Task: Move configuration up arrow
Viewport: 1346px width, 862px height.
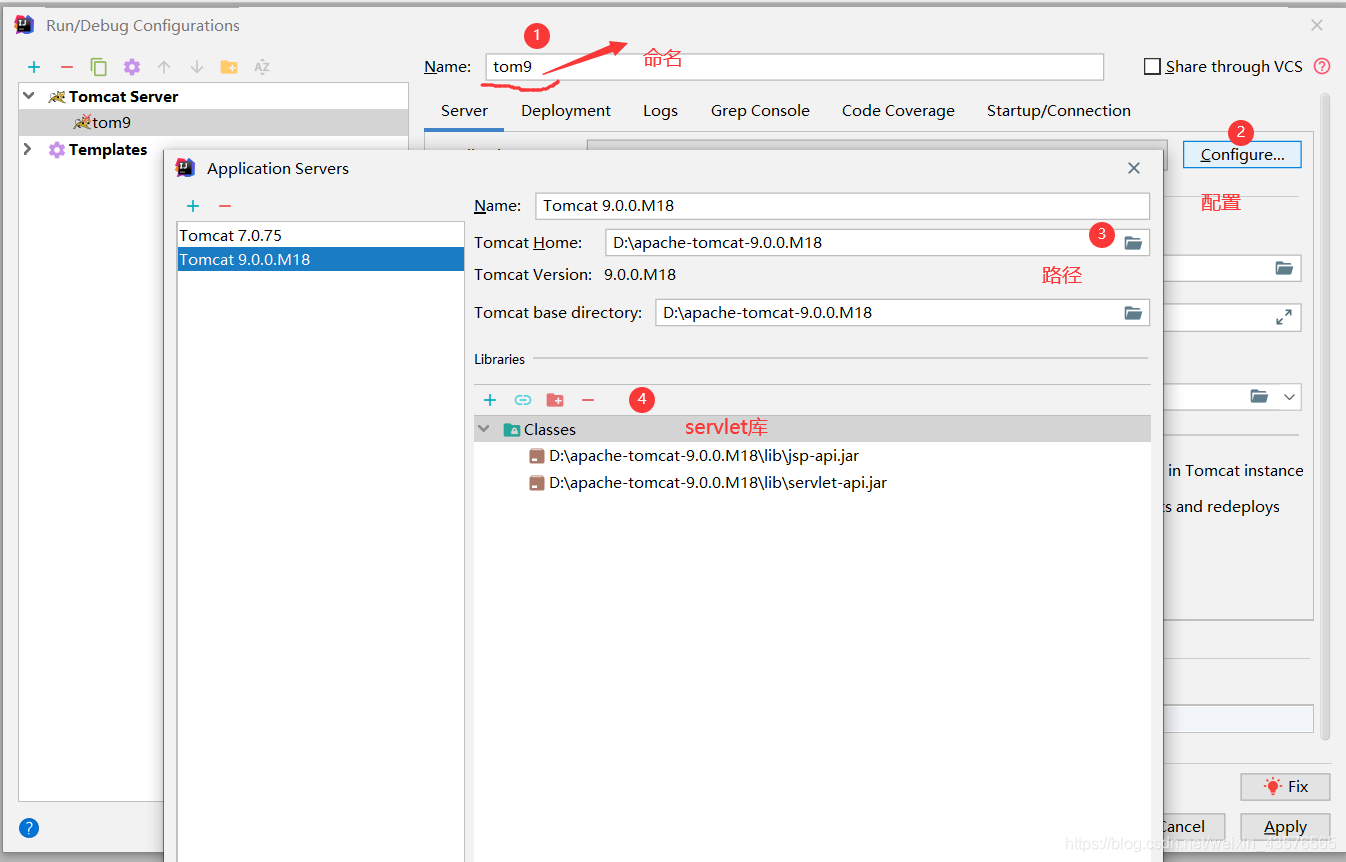Action: (164, 67)
